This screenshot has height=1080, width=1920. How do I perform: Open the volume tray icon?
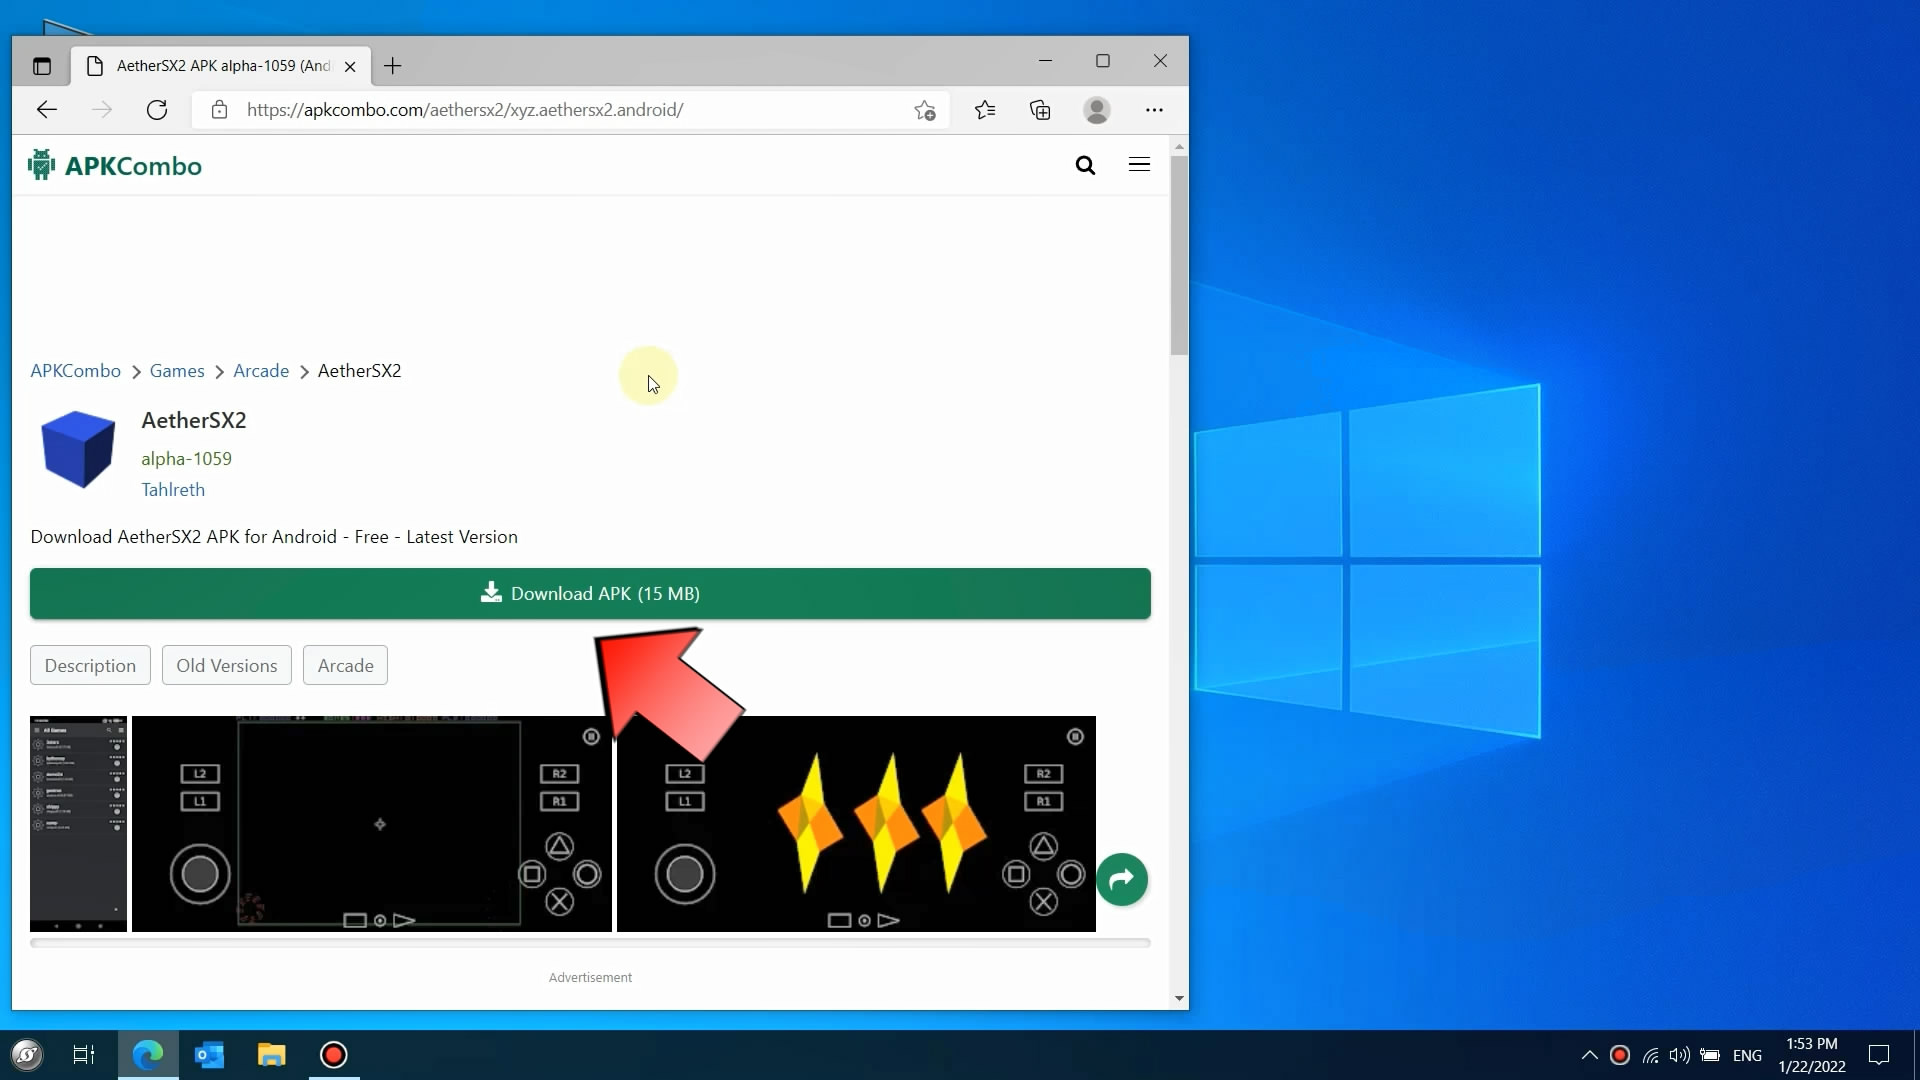pos(1680,1055)
